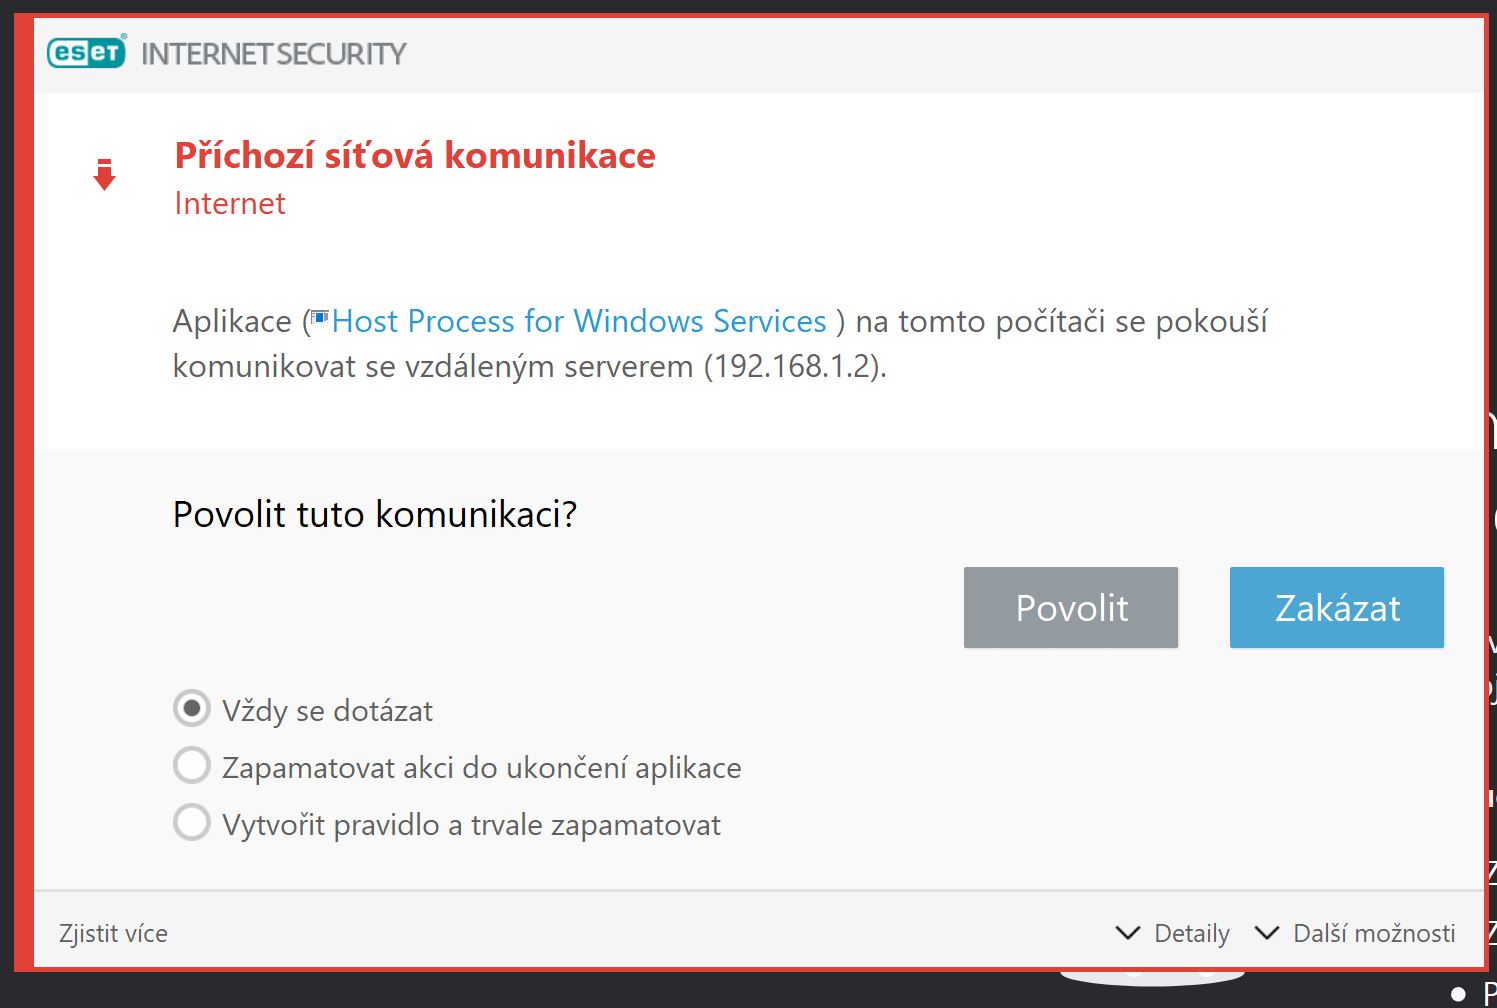Select the "Vždy se dotázat" radio option

pos(192,709)
